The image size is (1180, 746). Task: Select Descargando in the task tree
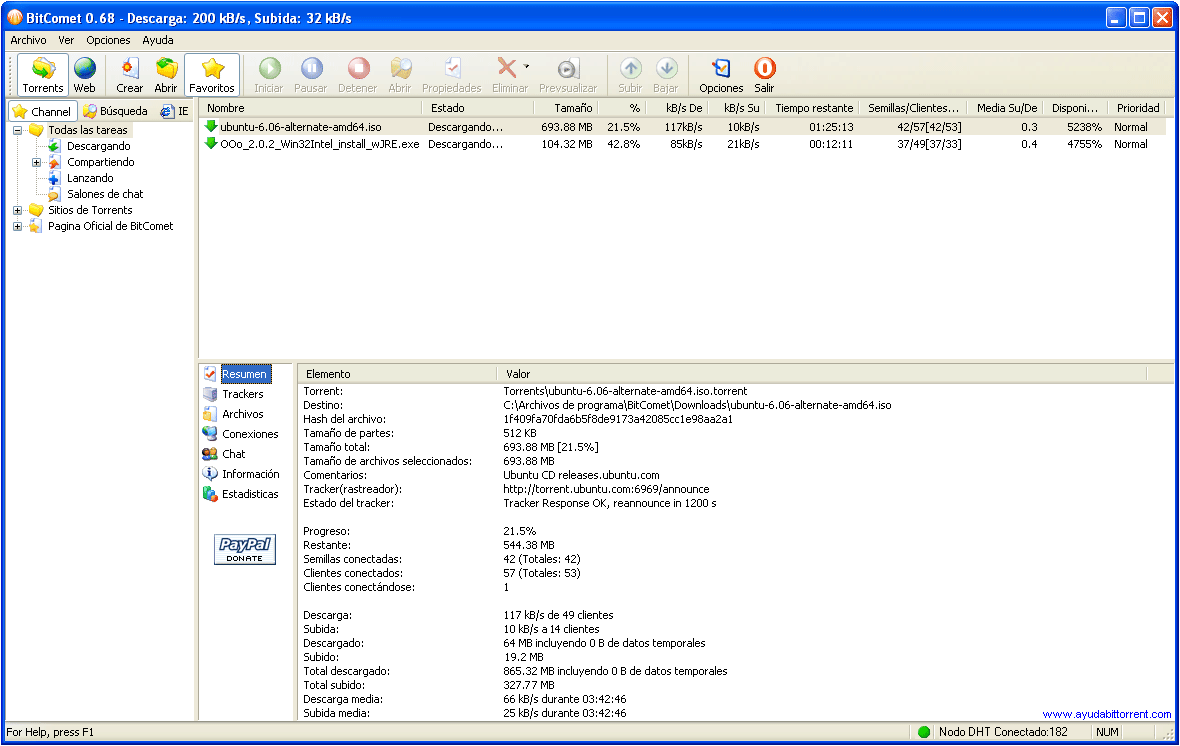coord(99,146)
